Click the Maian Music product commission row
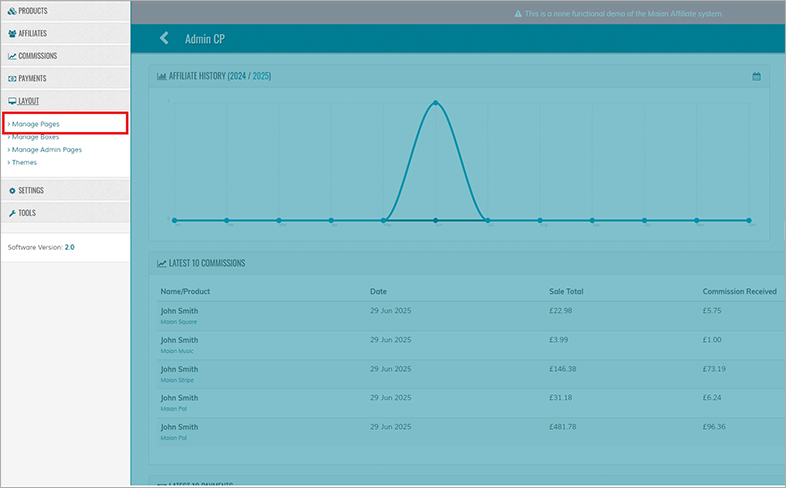The height and width of the screenshot is (488, 786). 178,351
